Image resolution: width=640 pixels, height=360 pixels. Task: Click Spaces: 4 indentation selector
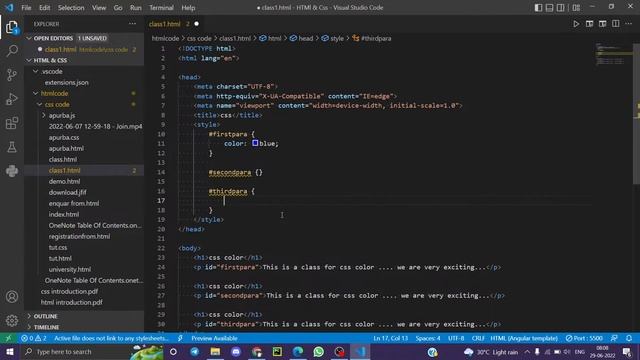pos(428,338)
